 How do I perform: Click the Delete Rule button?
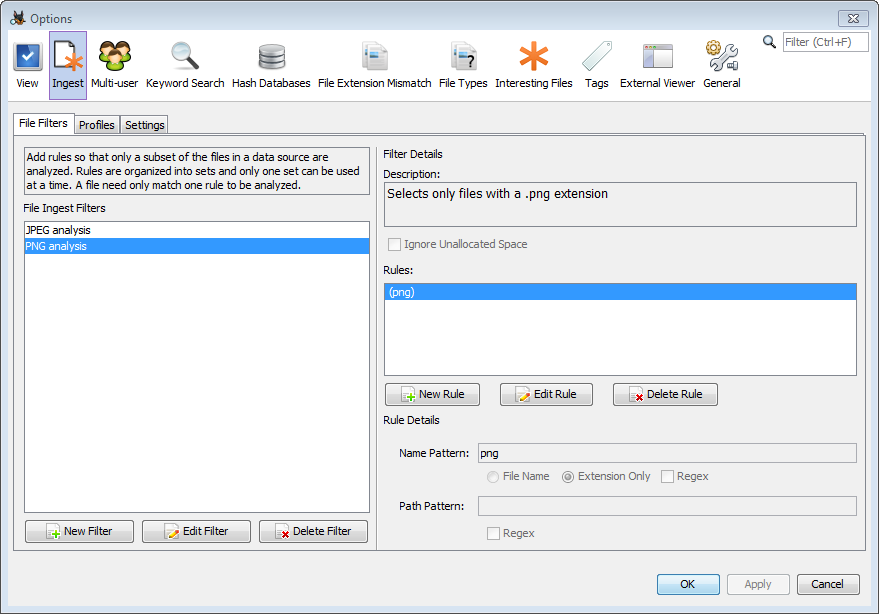tap(665, 394)
